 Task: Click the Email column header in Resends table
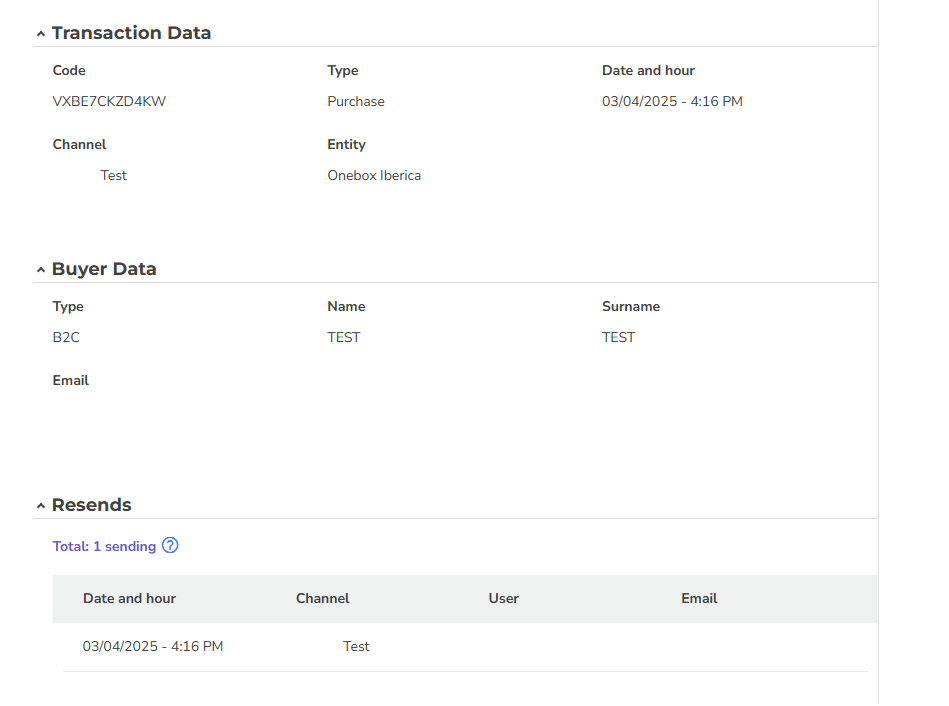tap(699, 598)
